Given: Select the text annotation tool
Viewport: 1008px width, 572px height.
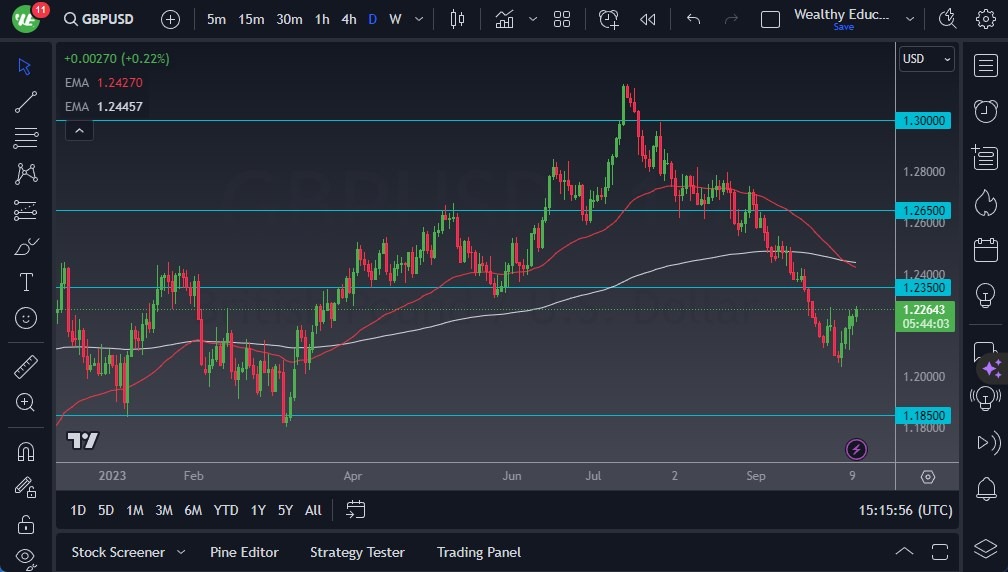Looking at the screenshot, I should (x=26, y=282).
